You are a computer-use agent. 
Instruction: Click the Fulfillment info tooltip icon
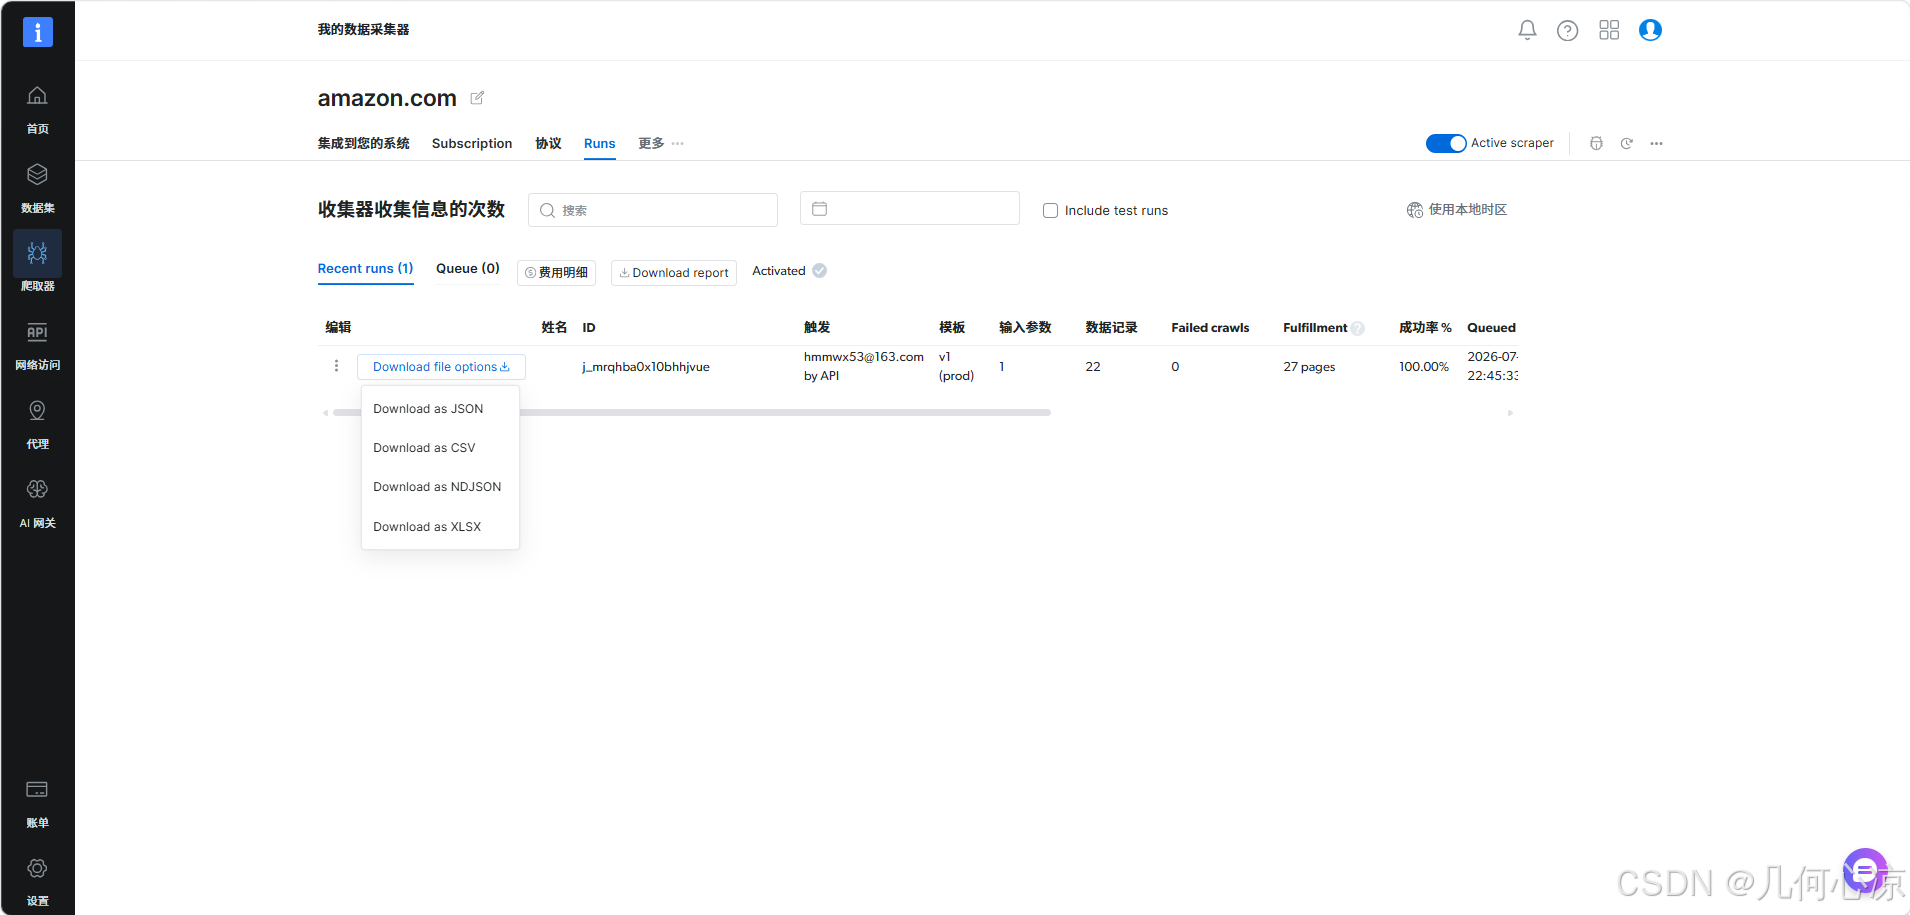(x=1357, y=328)
